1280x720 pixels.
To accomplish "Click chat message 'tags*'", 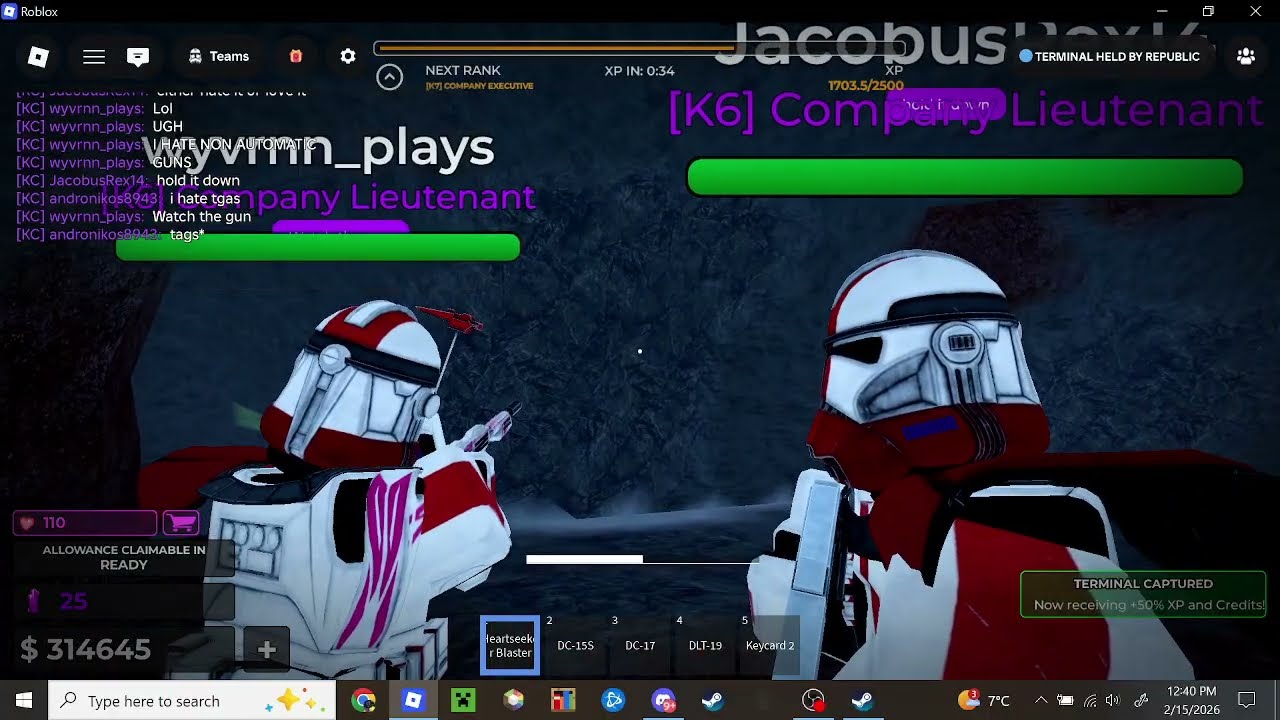I will (187, 235).
